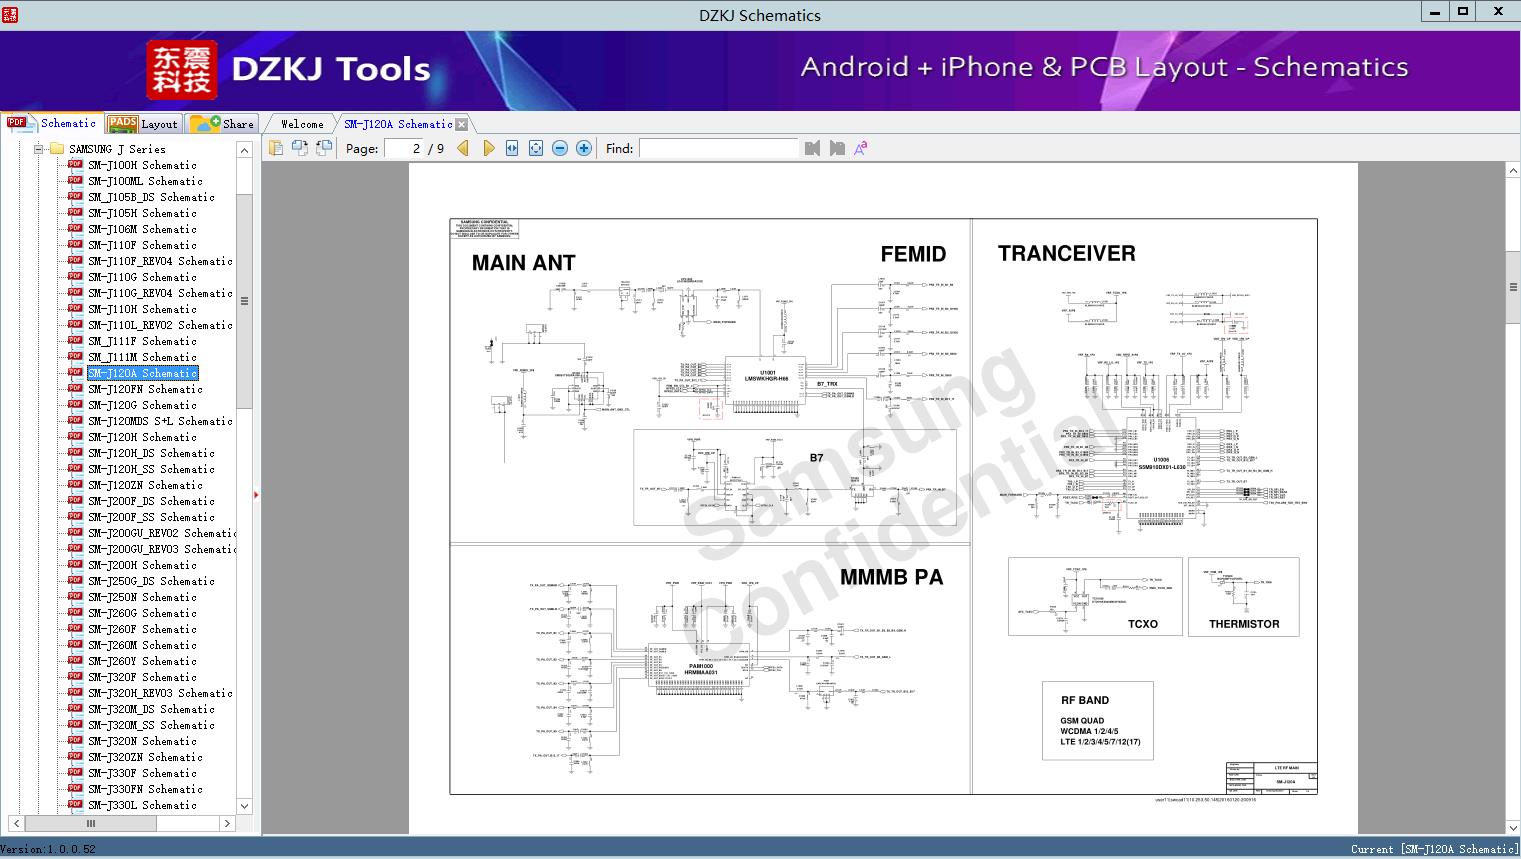Click the PDF icon beside SM-J330F Schematic
The height and width of the screenshot is (859, 1521).
click(x=75, y=773)
